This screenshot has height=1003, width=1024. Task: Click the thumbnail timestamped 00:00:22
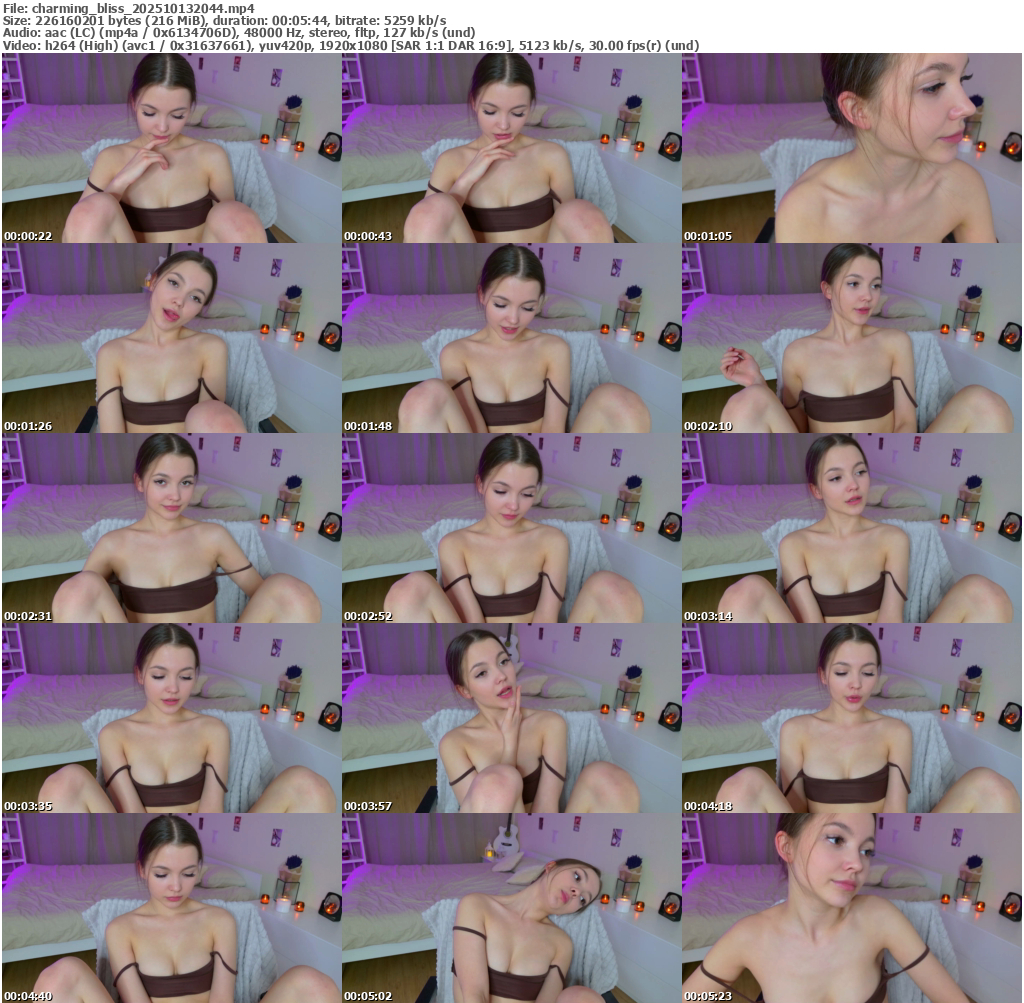point(171,148)
